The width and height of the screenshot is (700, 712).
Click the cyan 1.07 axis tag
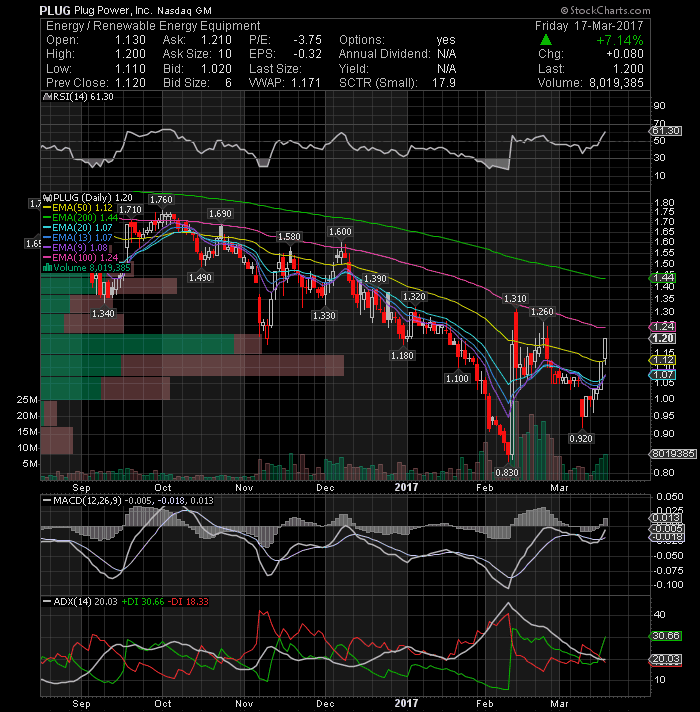[663, 375]
